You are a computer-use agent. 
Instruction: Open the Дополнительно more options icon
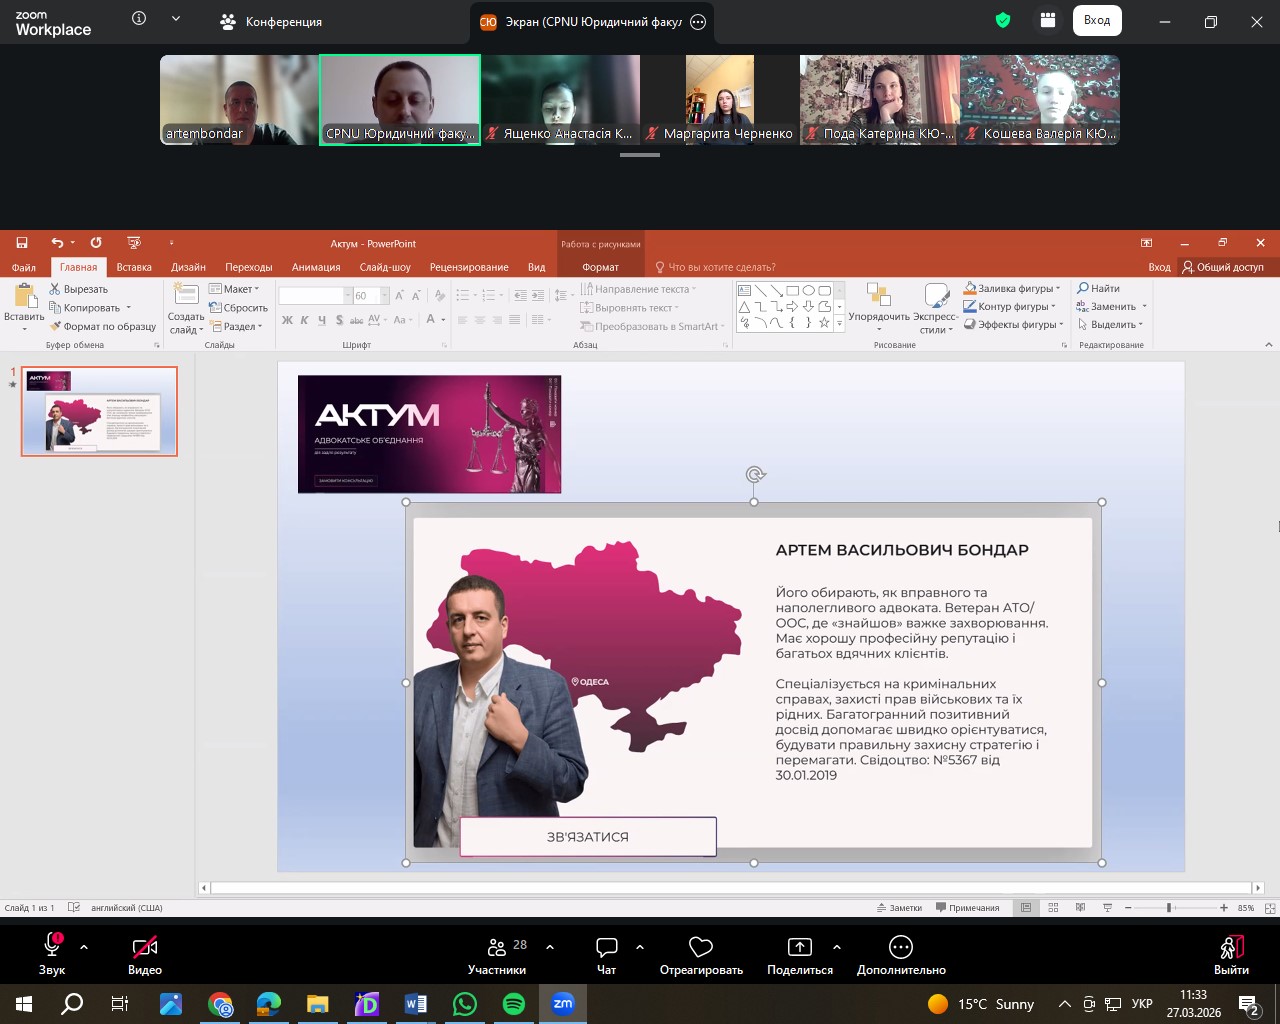click(x=900, y=947)
